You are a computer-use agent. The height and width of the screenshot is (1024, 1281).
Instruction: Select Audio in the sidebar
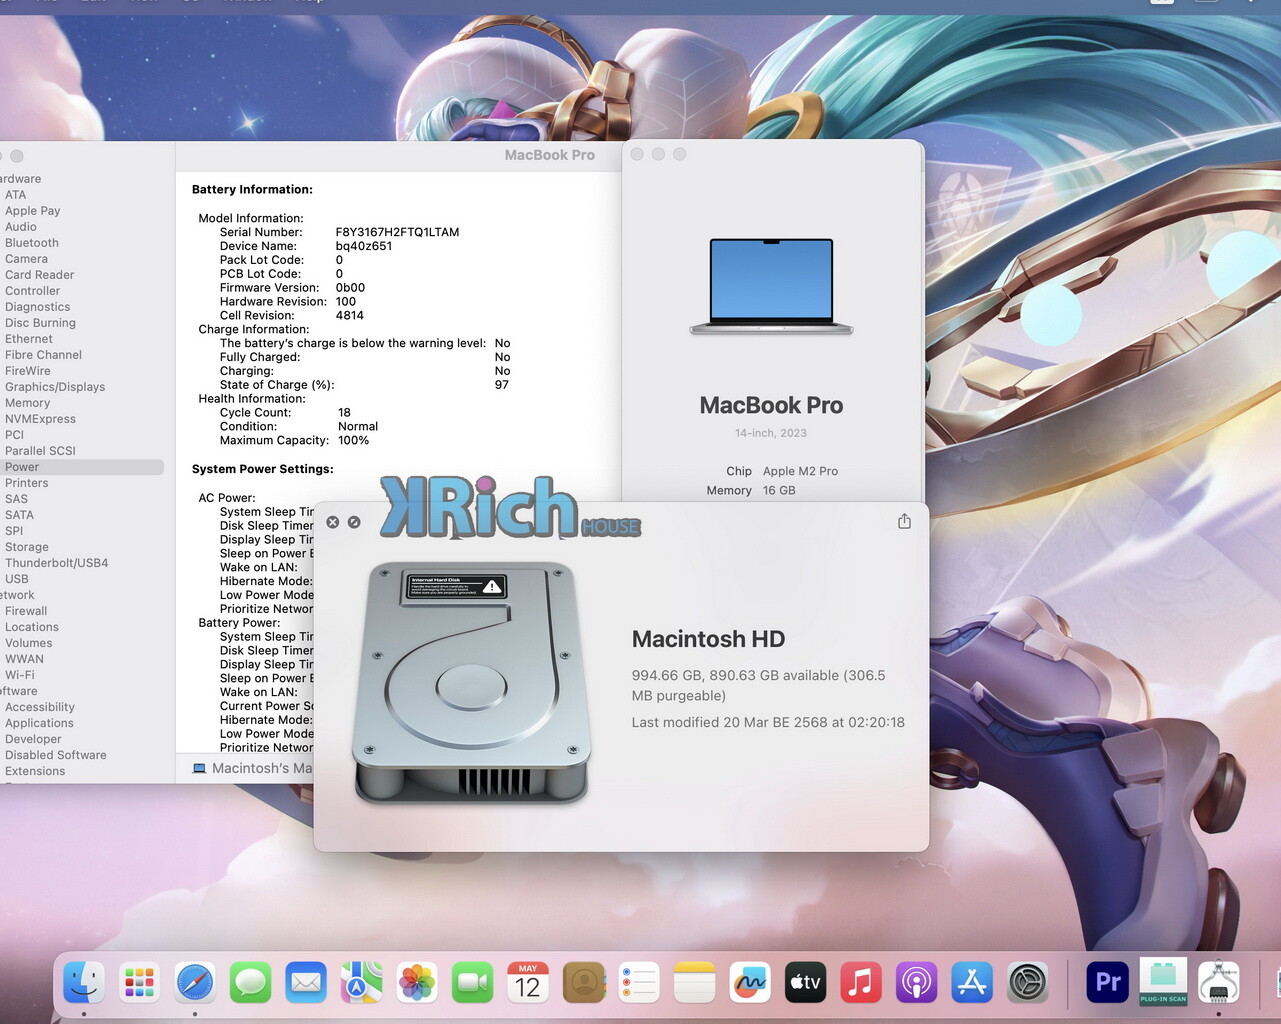point(21,227)
